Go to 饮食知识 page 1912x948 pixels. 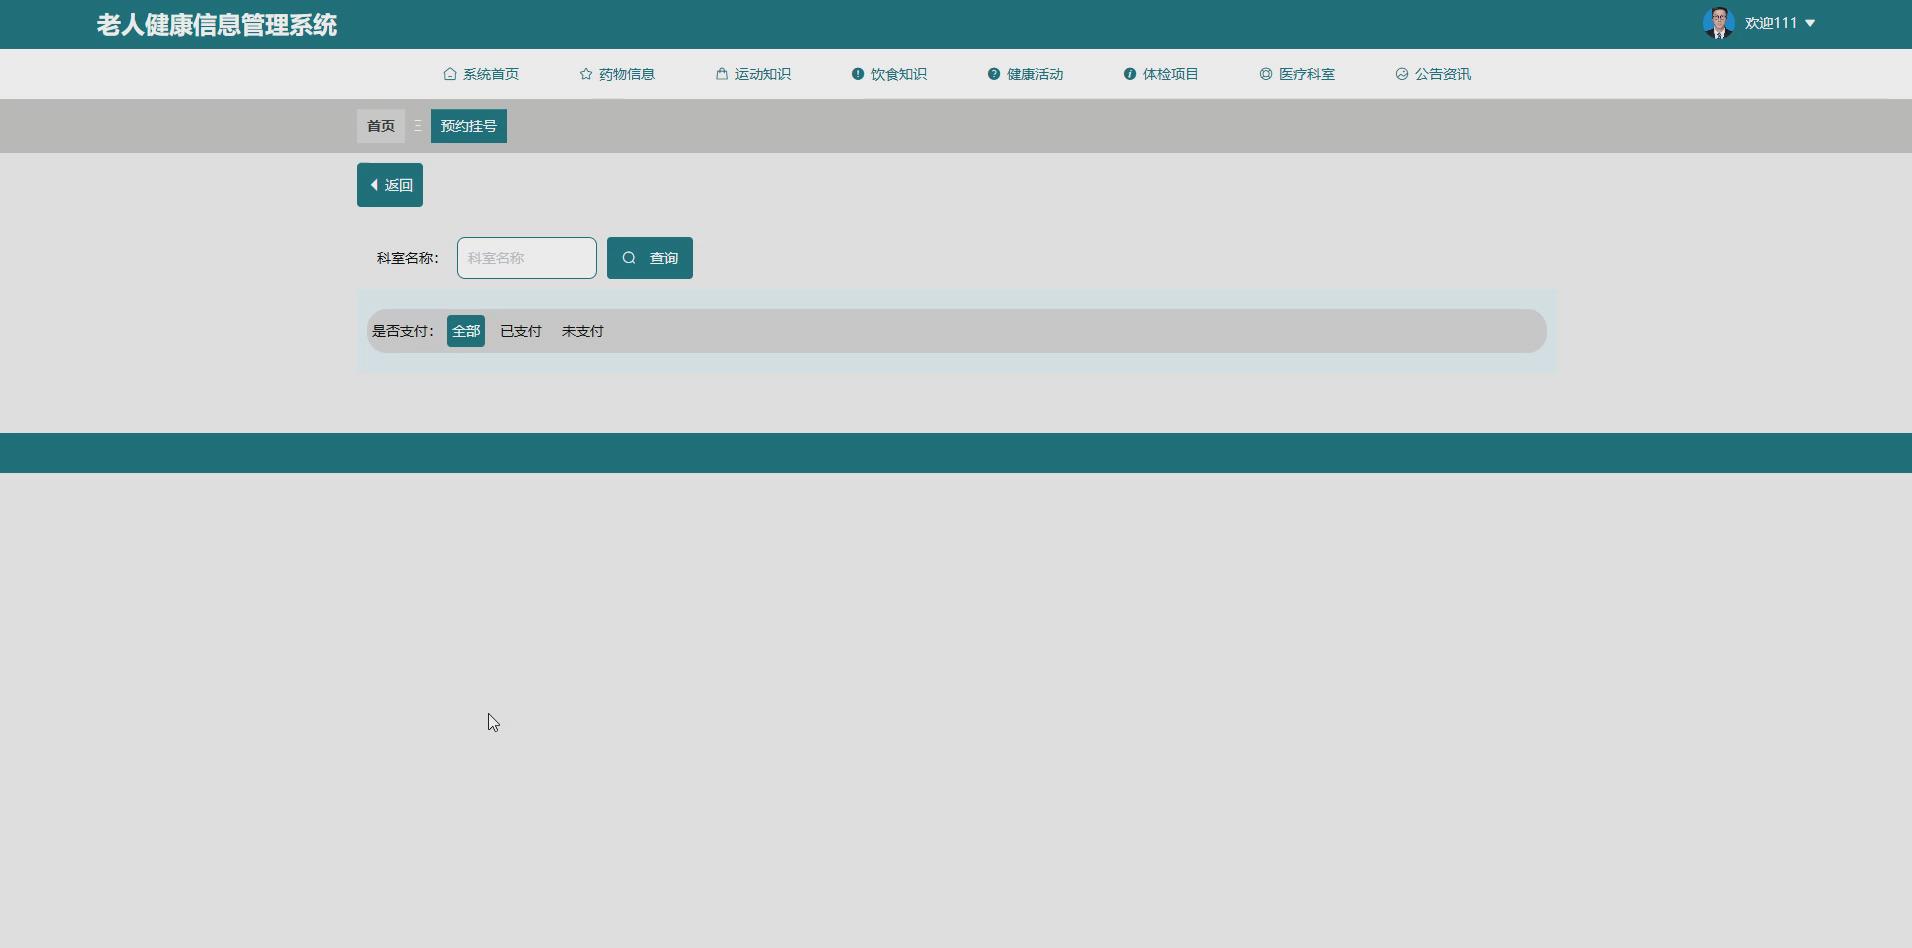tap(889, 74)
